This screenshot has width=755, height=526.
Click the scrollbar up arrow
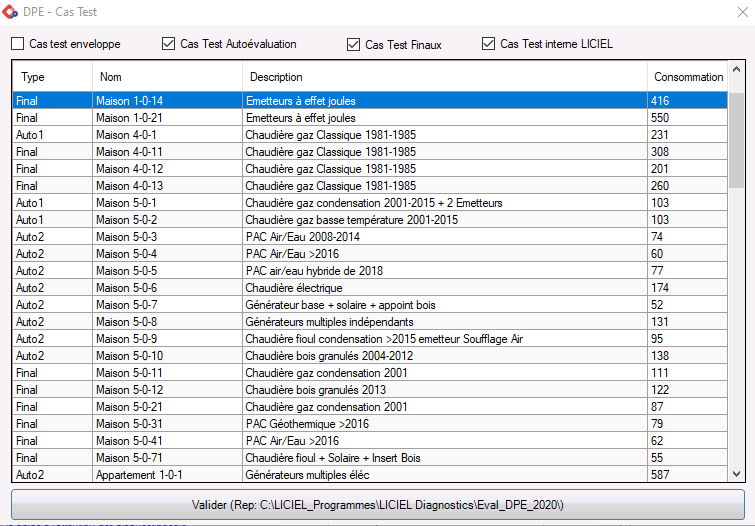click(736, 69)
